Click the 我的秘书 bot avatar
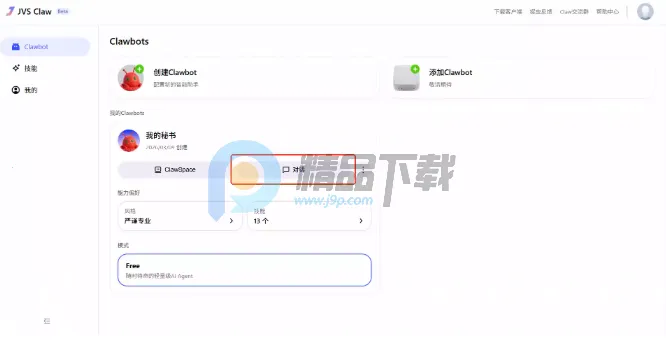Viewport: 666px width, 363px height. click(x=129, y=141)
